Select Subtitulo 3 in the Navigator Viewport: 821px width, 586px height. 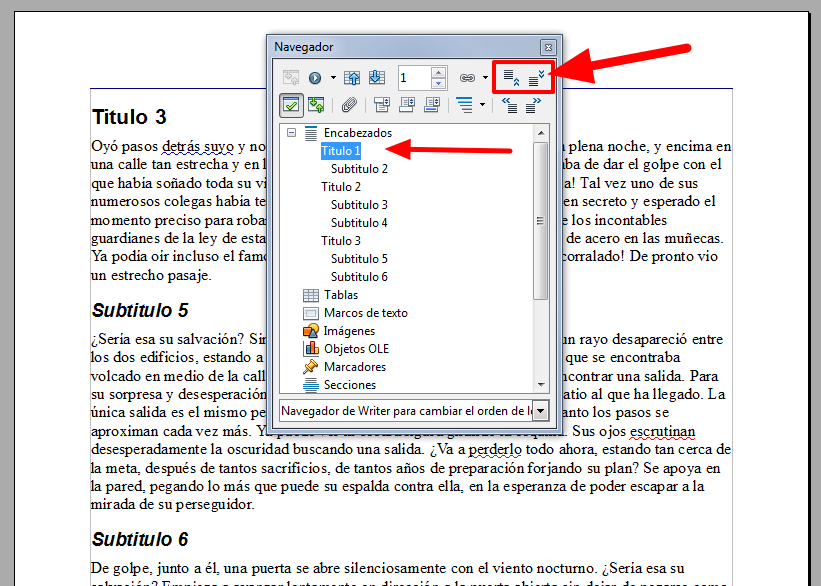pyautogui.click(x=359, y=205)
